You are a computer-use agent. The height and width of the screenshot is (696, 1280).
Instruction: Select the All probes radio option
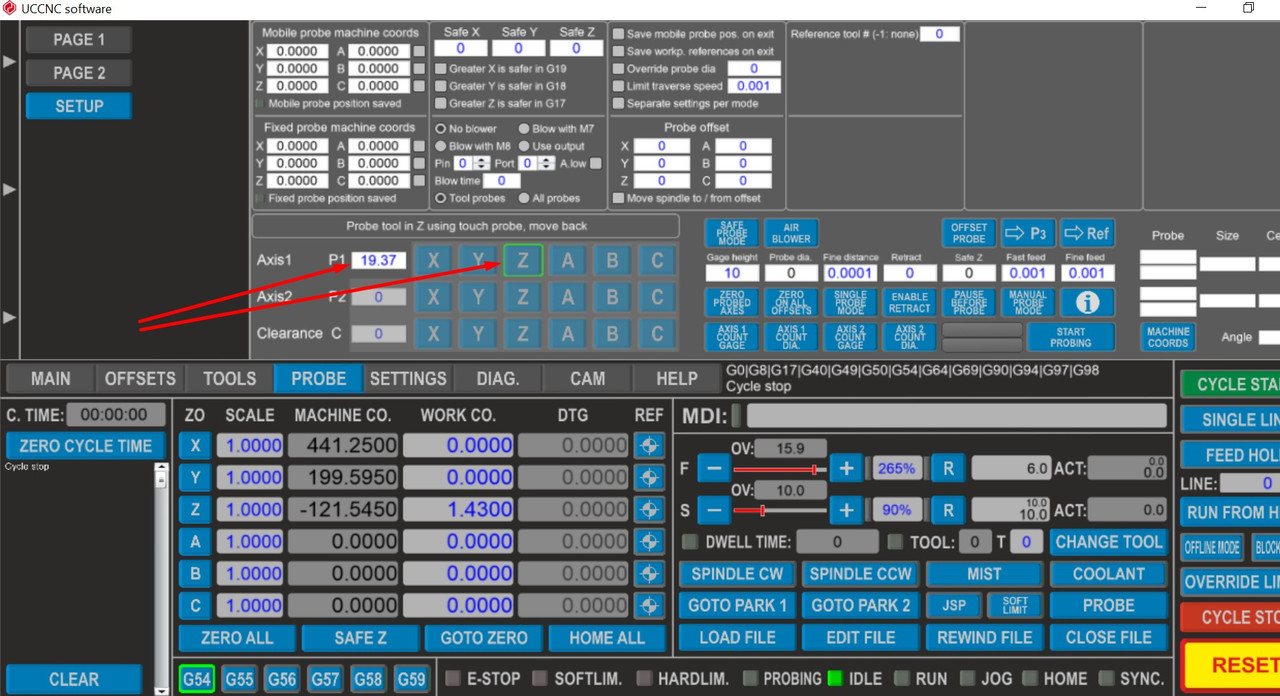click(523, 198)
